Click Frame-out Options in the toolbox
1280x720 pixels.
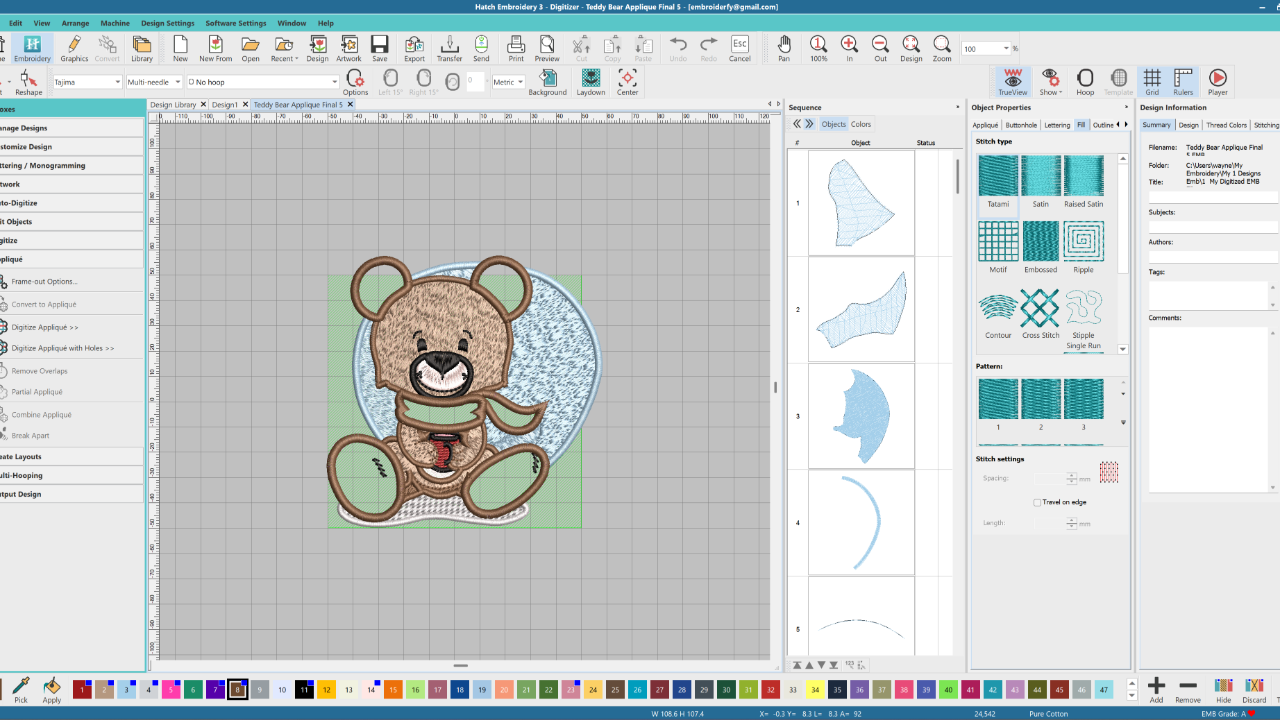(44, 281)
